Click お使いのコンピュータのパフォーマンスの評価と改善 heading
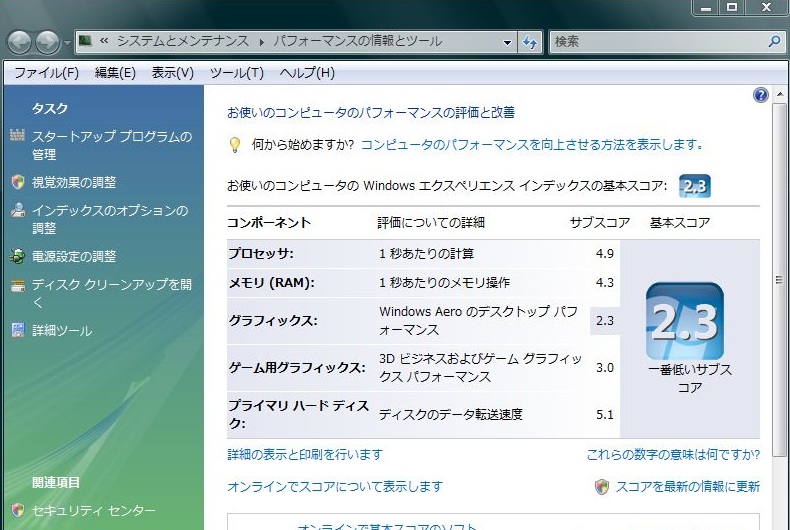The width and height of the screenshot is (790, 530). click(x=371, y=112)
